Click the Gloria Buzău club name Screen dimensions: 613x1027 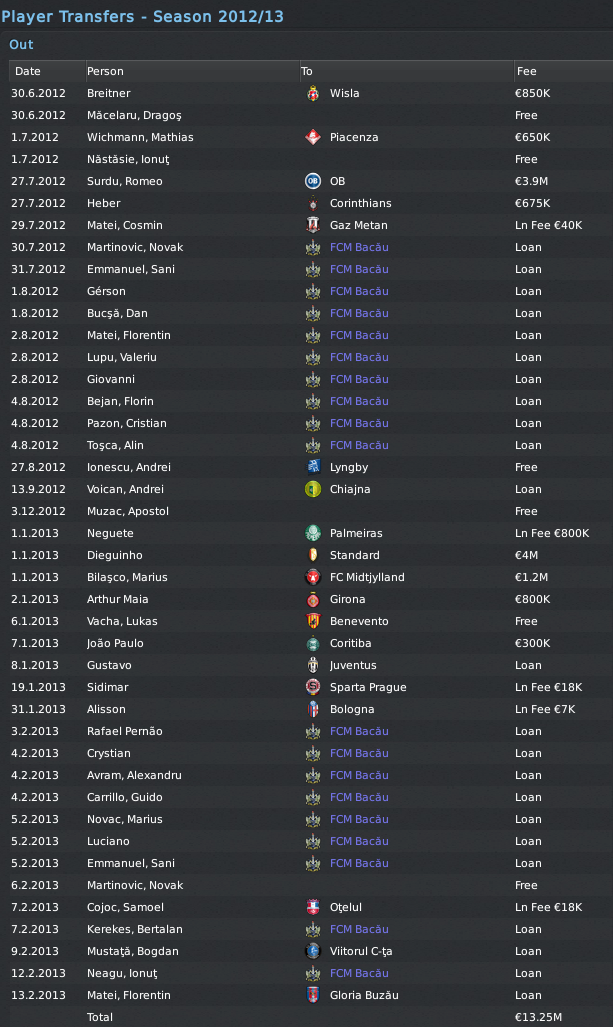click(366, 995)
